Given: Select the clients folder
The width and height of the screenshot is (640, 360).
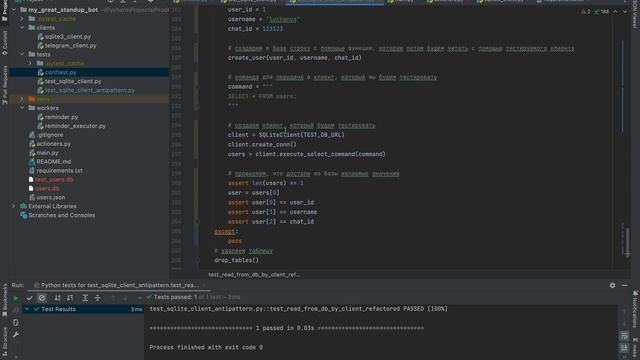Looking at the screenshot, I should coord(45,28).
